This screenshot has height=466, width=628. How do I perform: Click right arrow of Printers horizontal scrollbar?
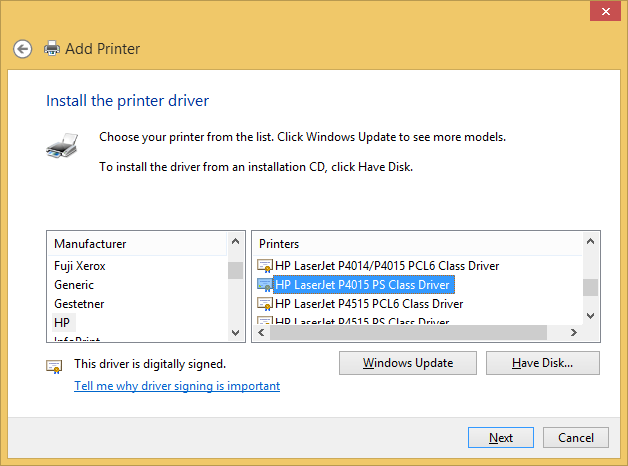(574, 332)
